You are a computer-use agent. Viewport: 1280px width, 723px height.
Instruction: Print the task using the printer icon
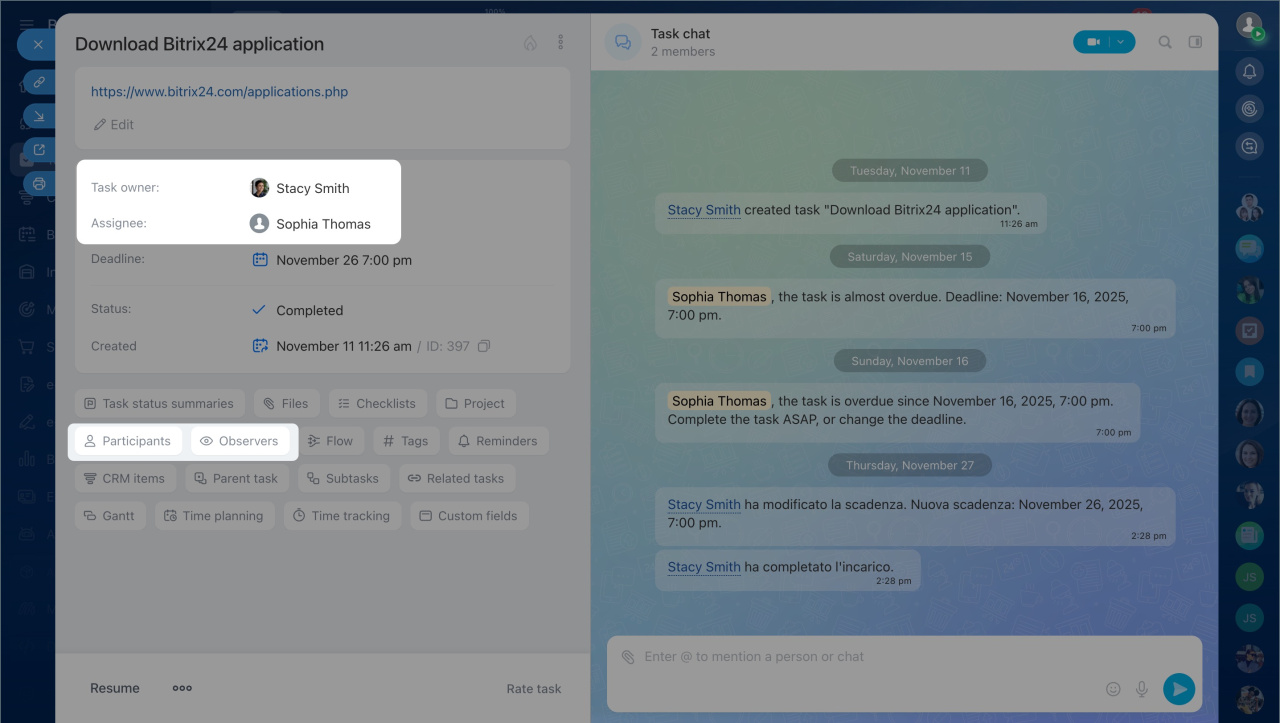click(39, 184)
